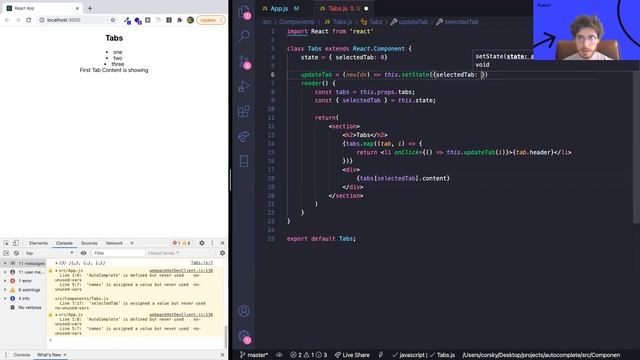Viewport: 640px width, 360px height.
Task: Toggle the console live expression eye icon
Action: click(84, 253)
